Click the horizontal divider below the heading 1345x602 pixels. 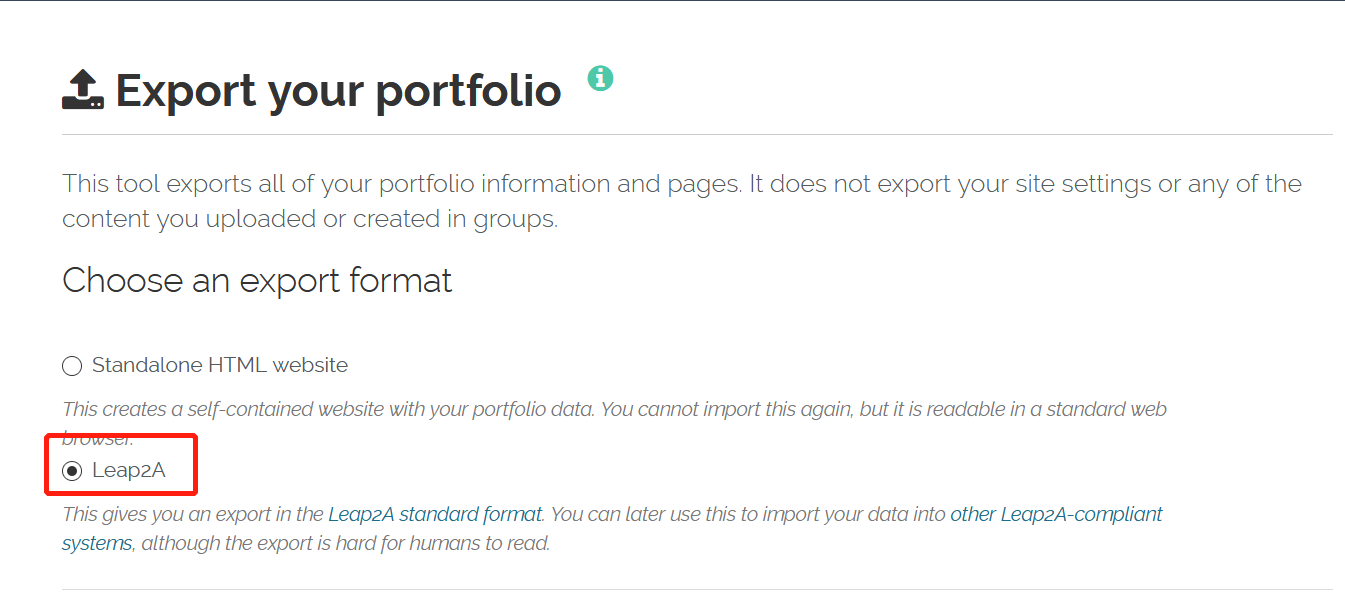[x=697, y=134]
